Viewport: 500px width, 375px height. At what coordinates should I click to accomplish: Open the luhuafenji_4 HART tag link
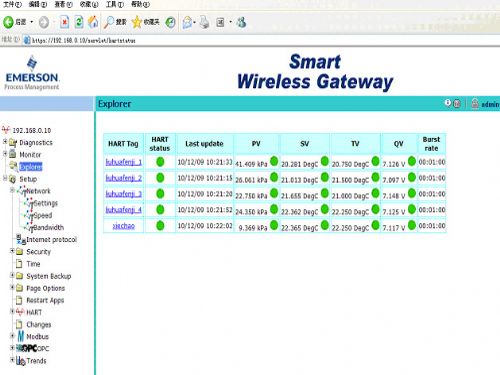124,210
